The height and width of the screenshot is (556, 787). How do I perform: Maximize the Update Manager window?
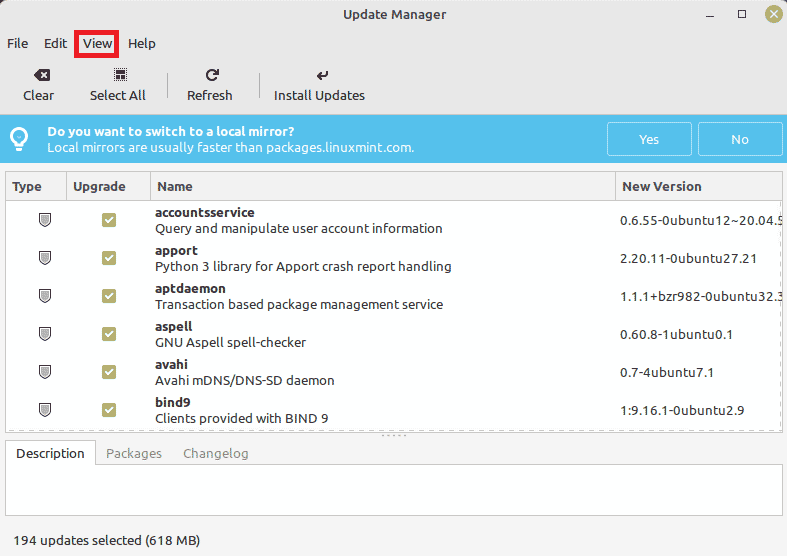click(742, 15)
